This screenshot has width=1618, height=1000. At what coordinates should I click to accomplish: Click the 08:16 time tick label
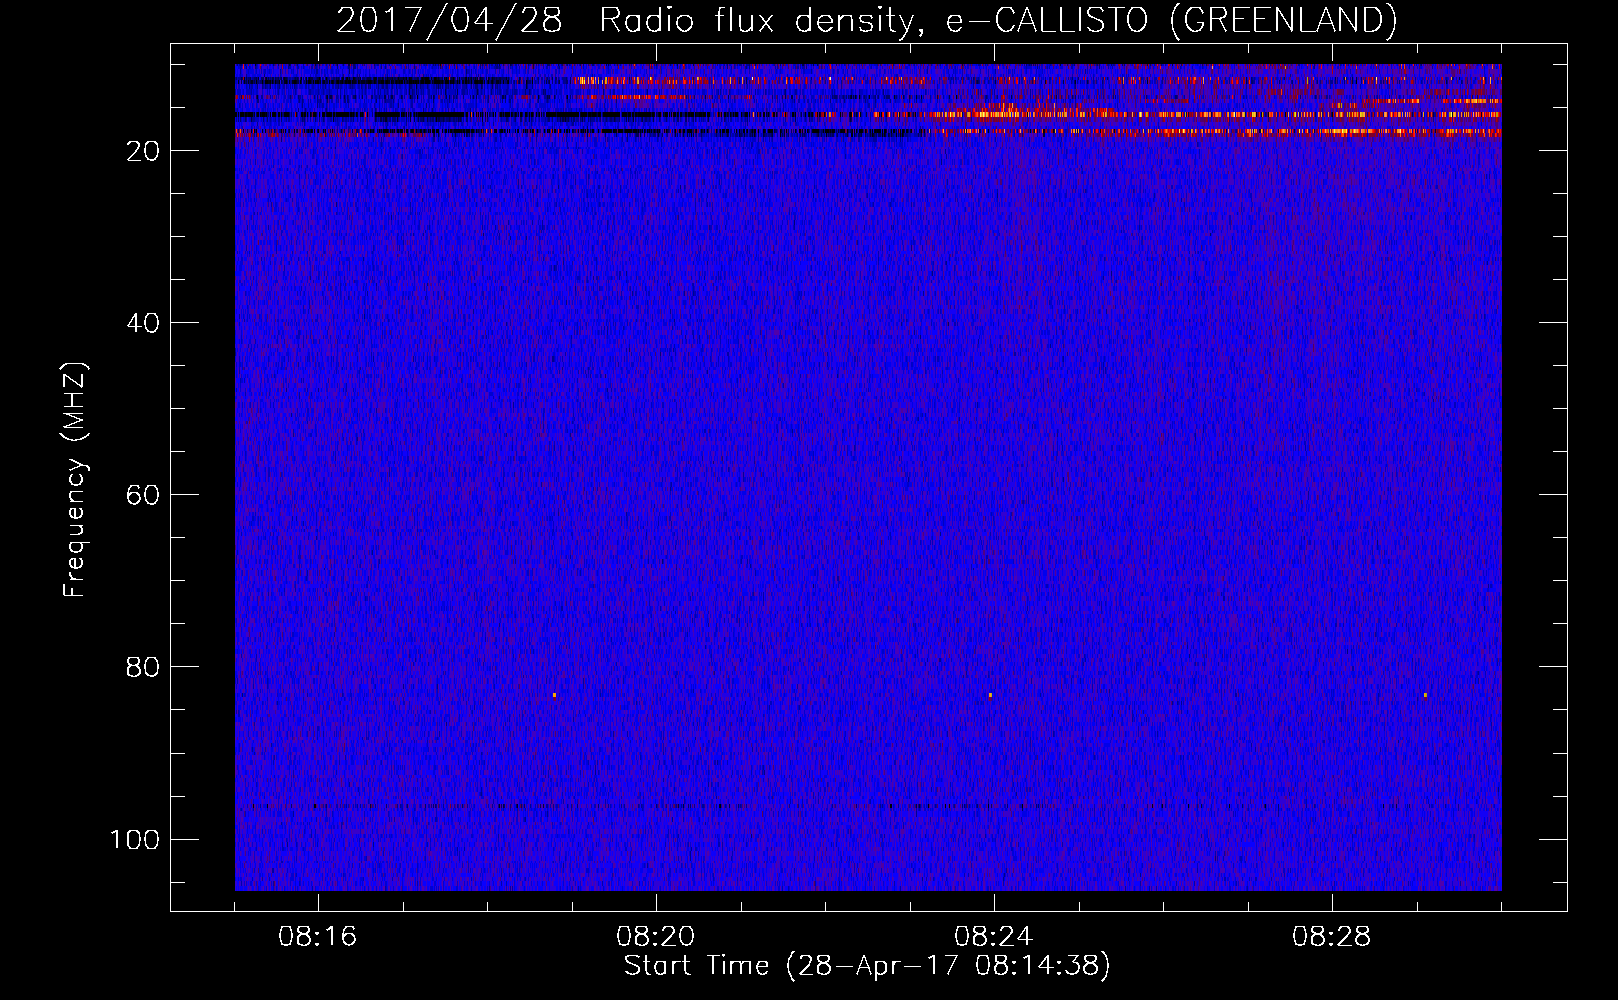coord(318,937)
